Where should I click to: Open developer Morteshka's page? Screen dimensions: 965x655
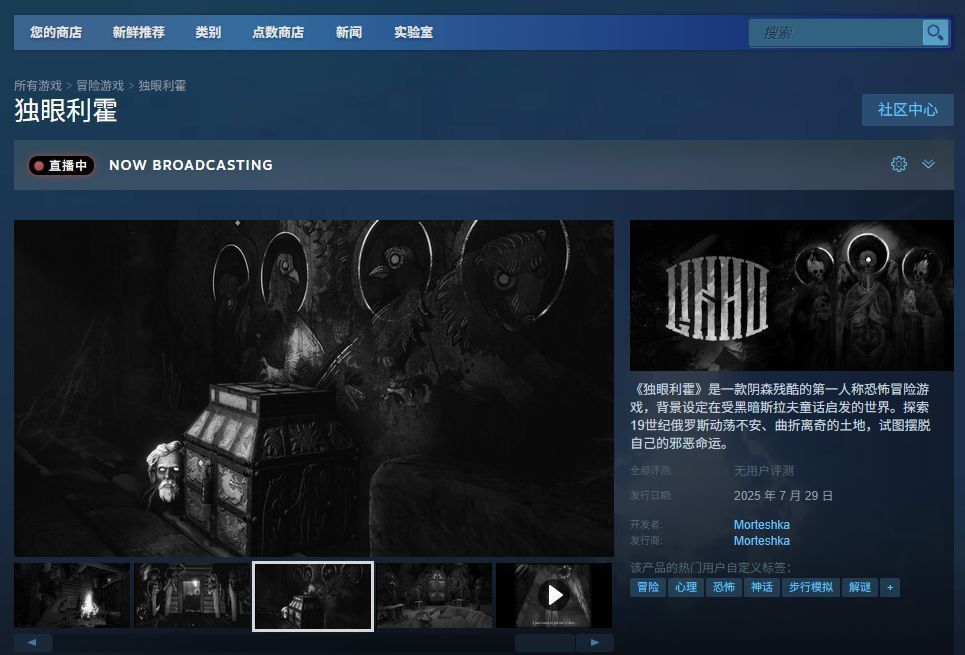tap(761, 524)
